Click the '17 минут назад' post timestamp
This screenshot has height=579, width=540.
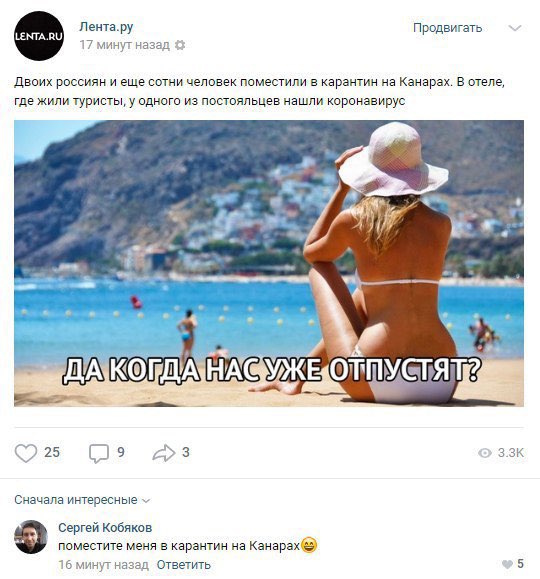124,45
